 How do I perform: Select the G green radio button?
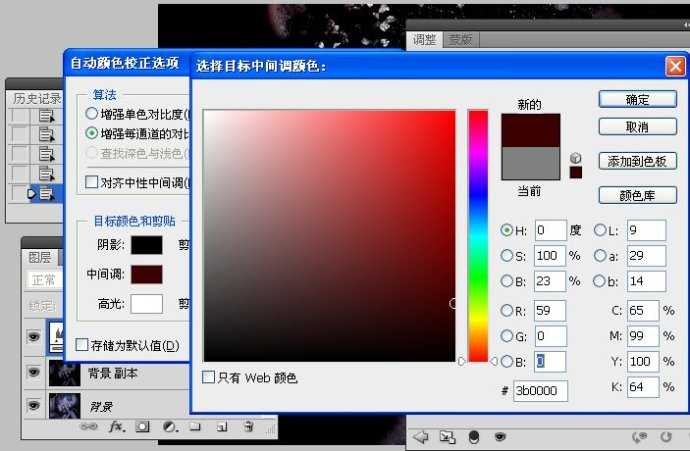click(x=506, y=336)
